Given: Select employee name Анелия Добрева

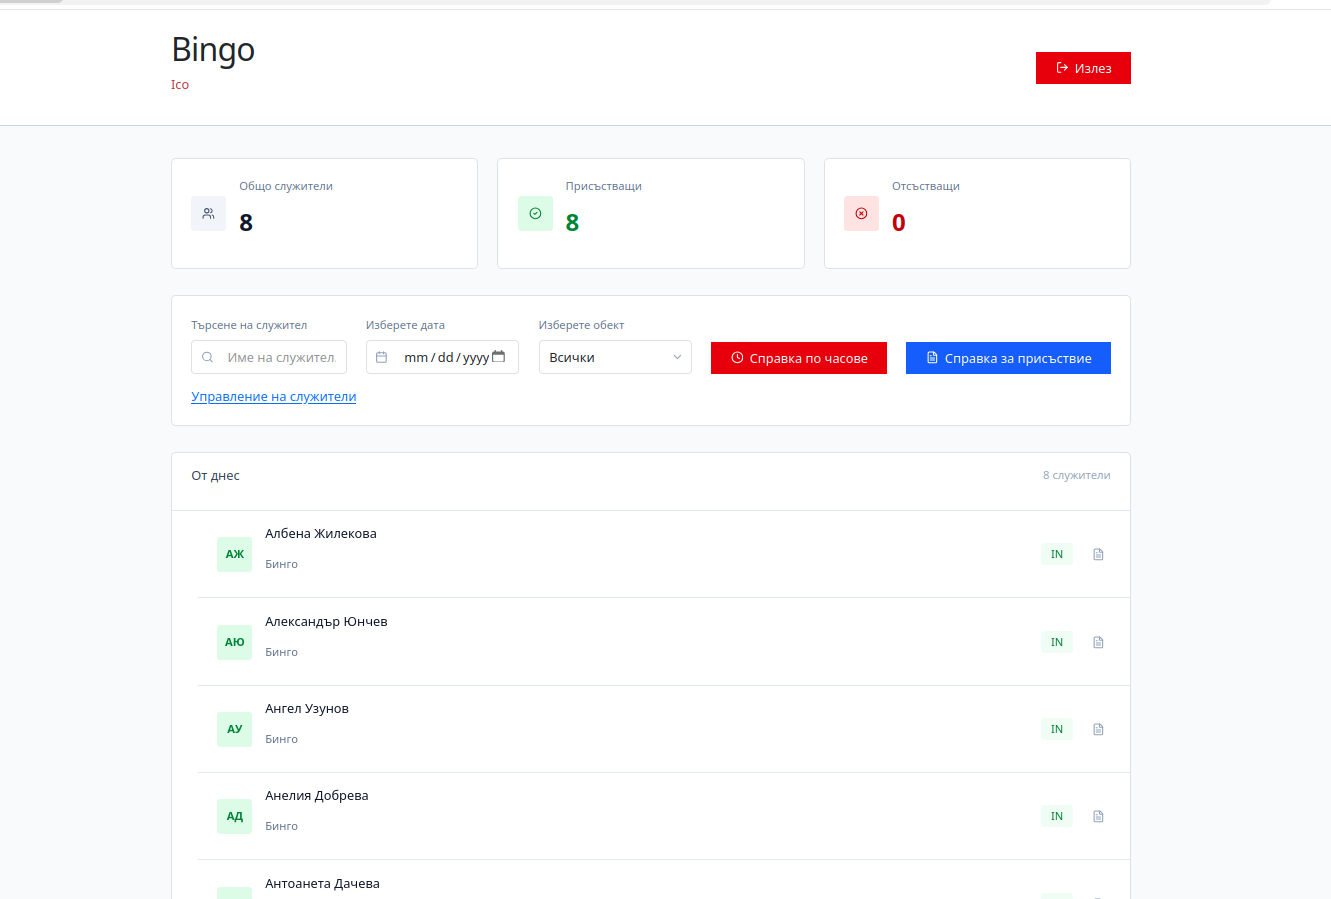Looking at the screenshot, I should (317, 796).
